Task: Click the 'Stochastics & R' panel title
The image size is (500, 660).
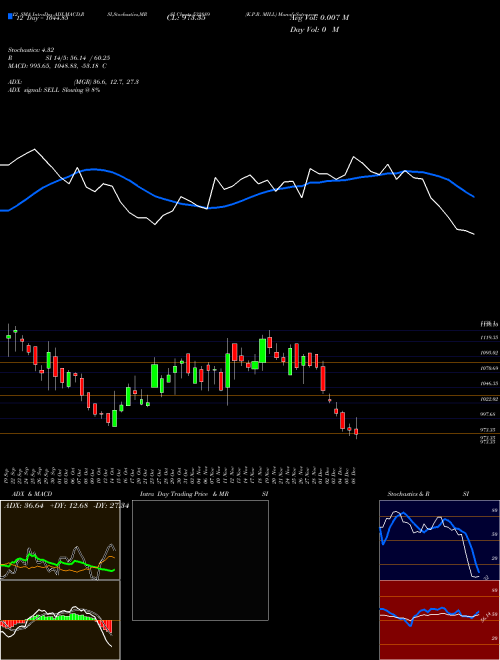Action: [409, 494]
